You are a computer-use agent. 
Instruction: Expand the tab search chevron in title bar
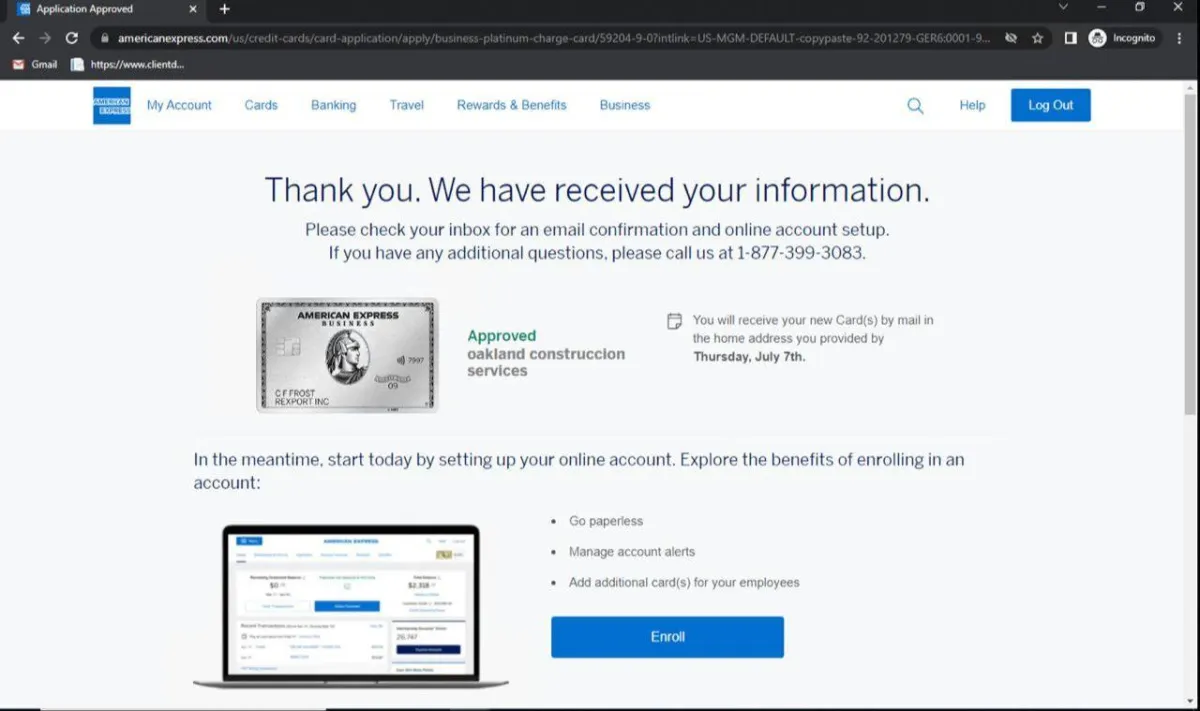[x=1063, y=7]
